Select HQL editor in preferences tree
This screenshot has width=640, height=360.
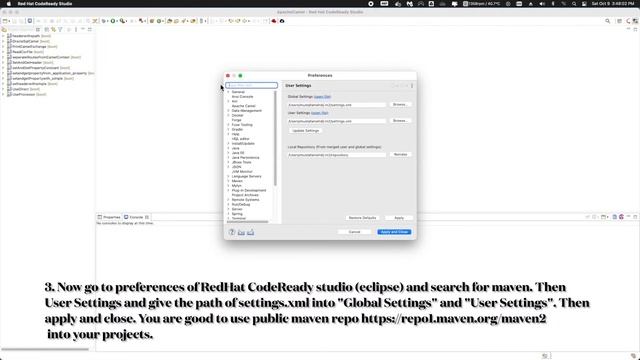[240, 139]
